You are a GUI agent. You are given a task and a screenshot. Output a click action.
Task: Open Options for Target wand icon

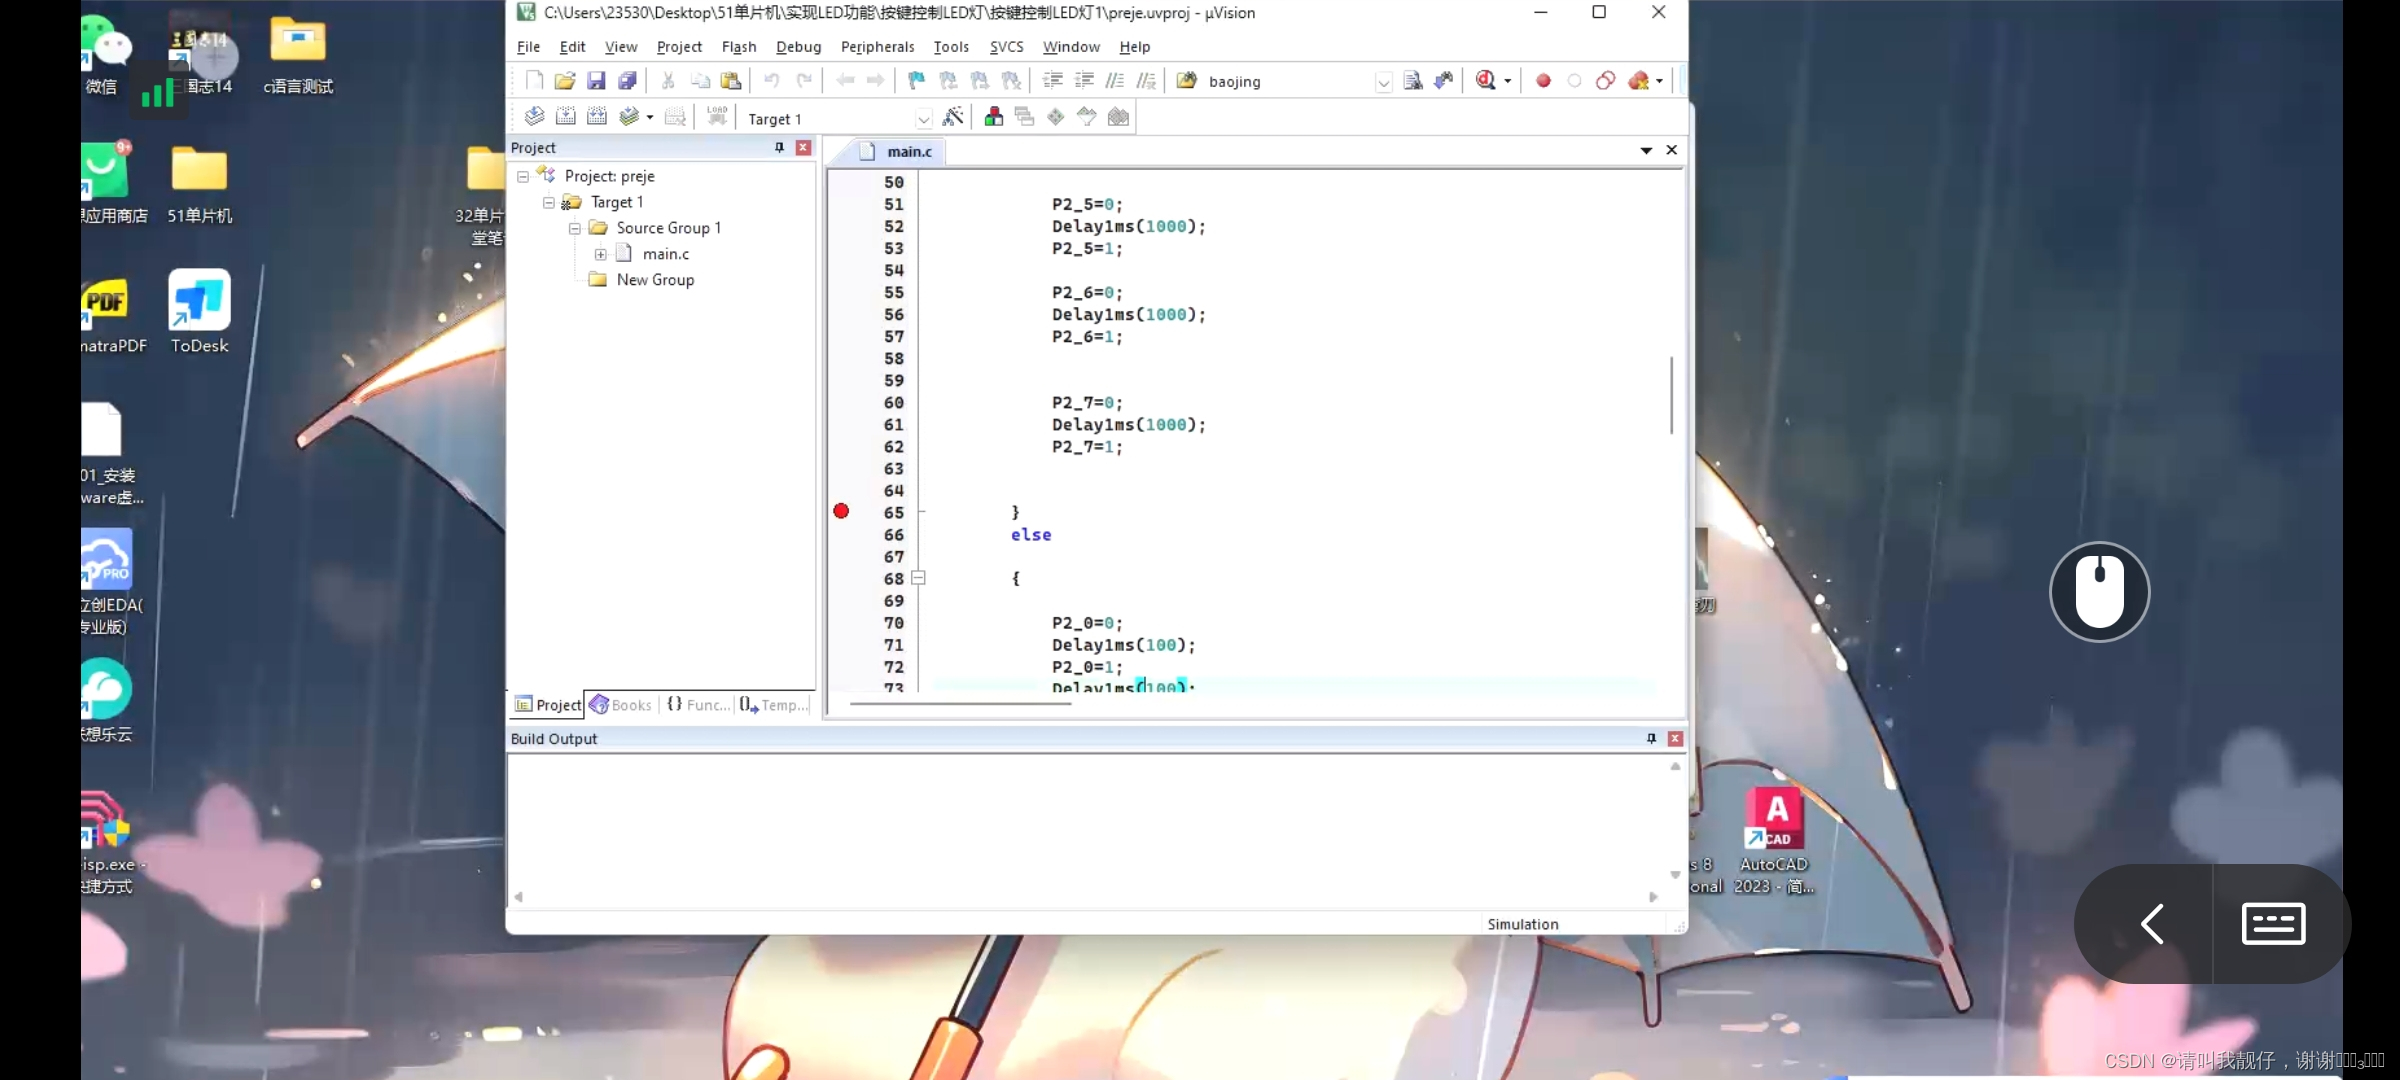click(953, 117)
